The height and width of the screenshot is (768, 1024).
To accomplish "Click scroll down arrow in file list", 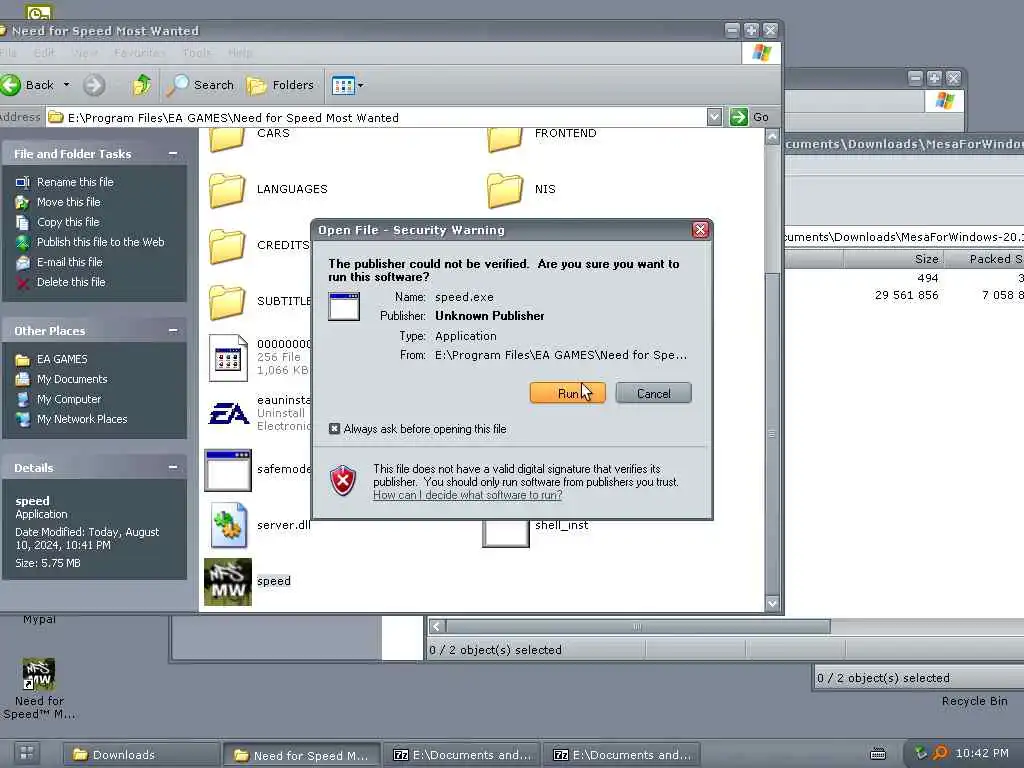I will pyautogui.click(x=772, y=603).
